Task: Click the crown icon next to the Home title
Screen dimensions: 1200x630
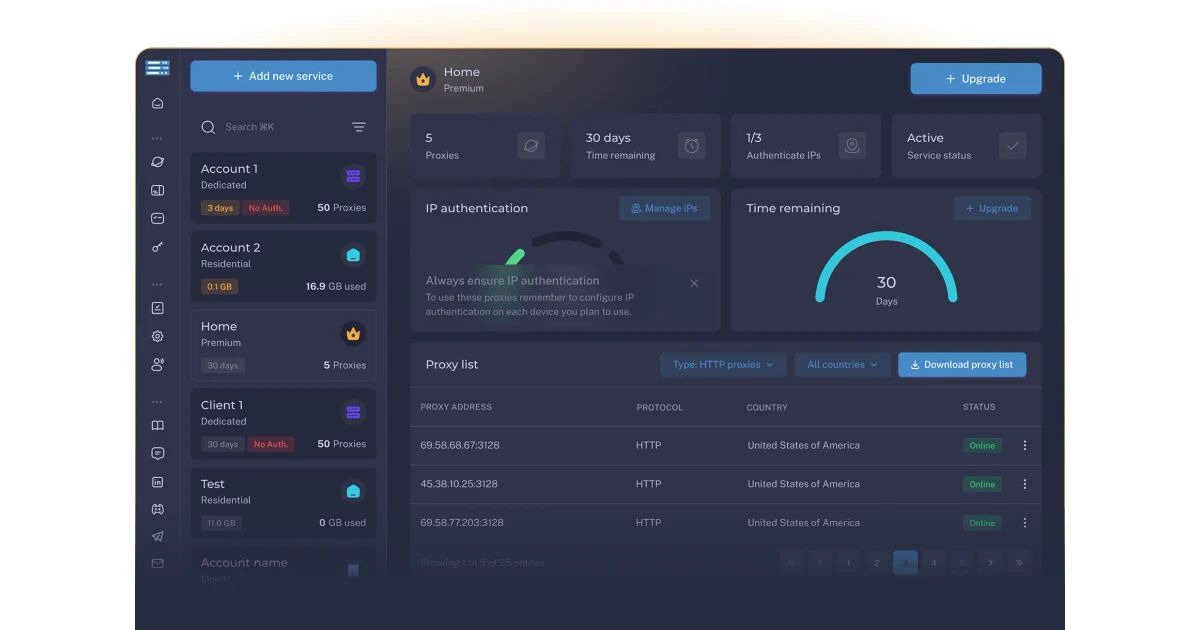Action: click(x=423, y=79)
